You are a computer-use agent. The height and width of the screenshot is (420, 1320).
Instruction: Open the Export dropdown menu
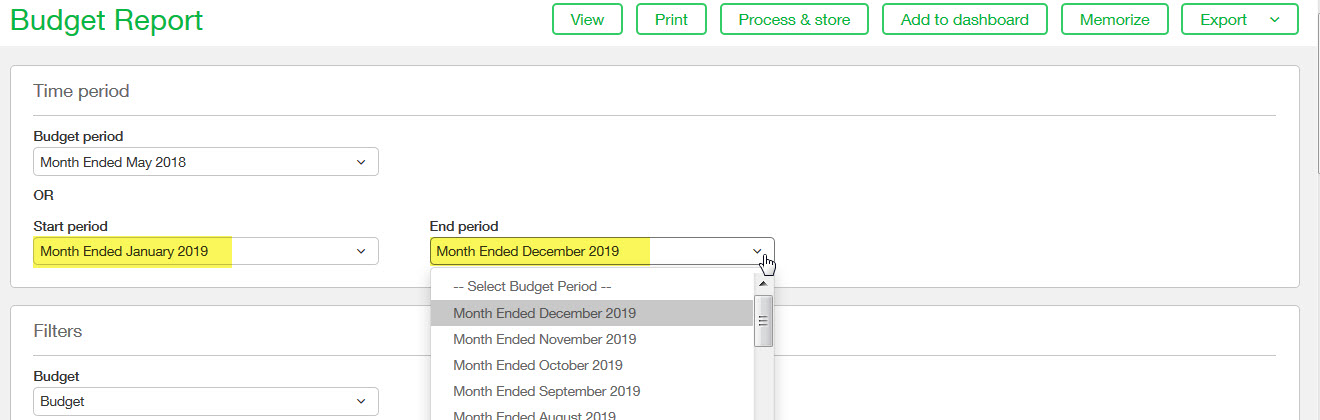click(1239, 20)
